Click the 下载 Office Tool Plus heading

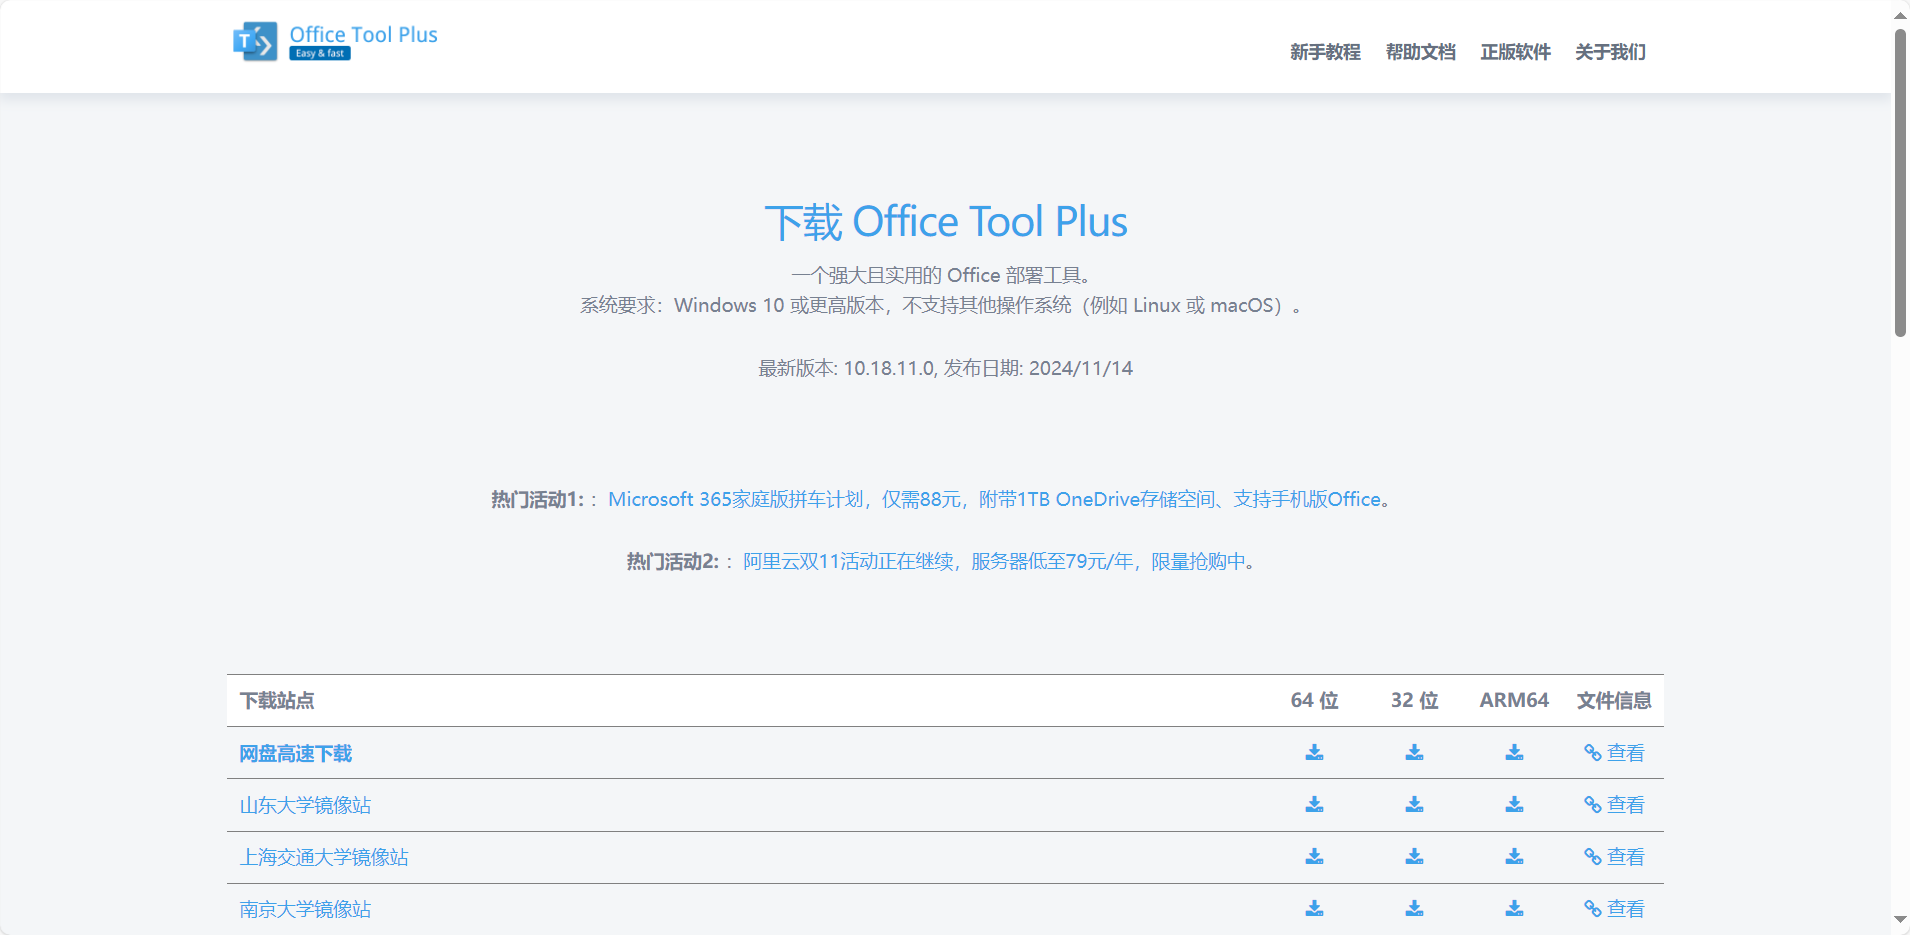946,222
